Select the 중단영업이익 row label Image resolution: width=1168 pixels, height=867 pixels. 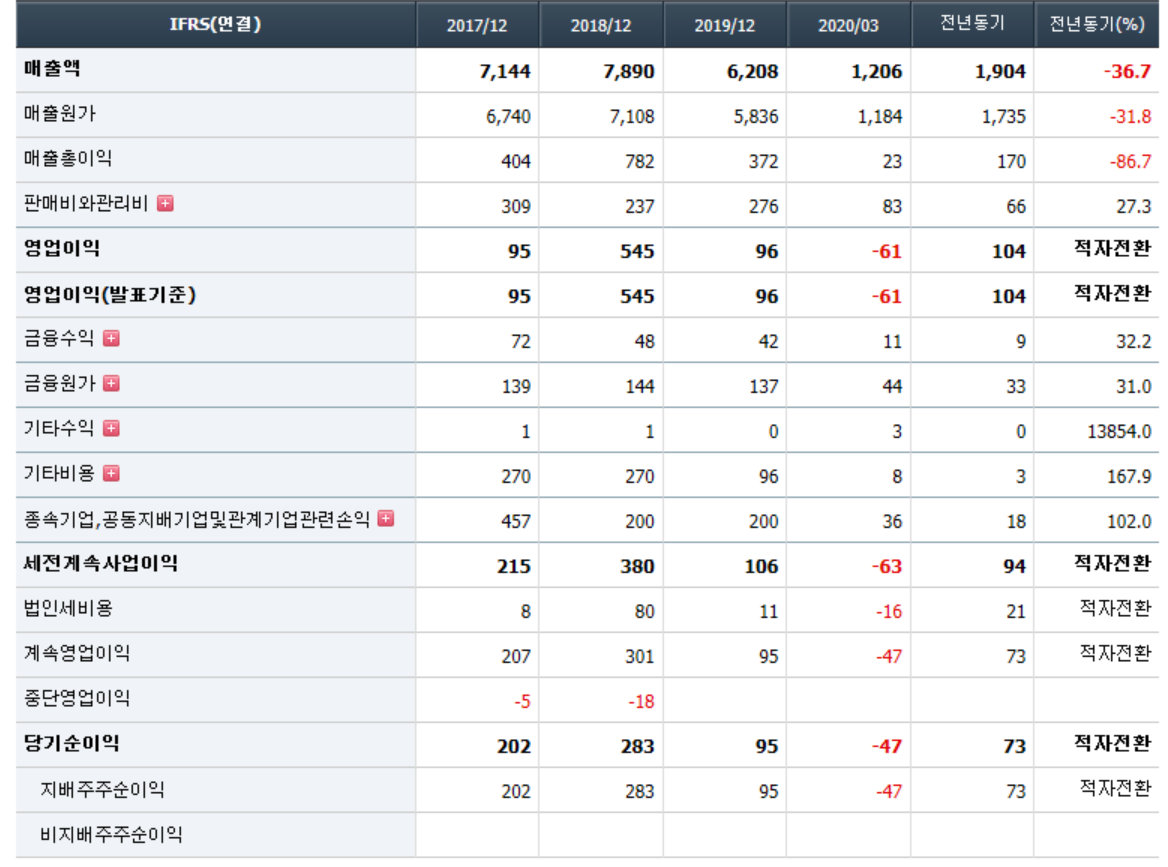point(77,698)
